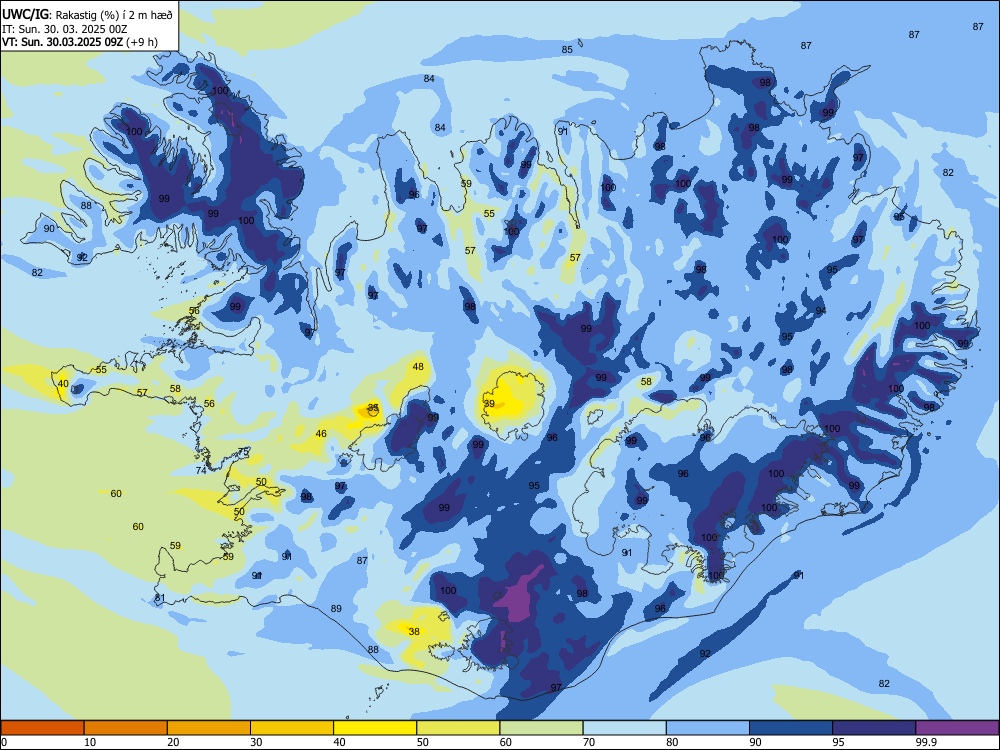Click the '75' humidity value on map
This screenshot has height=750, width=1000.
tap(243, 452)
